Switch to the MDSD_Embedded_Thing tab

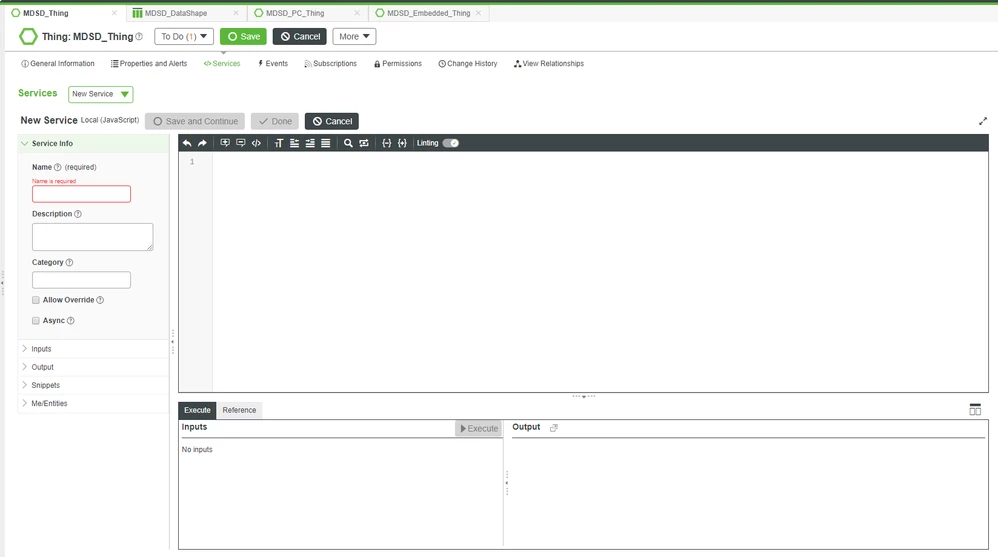tap(428, 13)
